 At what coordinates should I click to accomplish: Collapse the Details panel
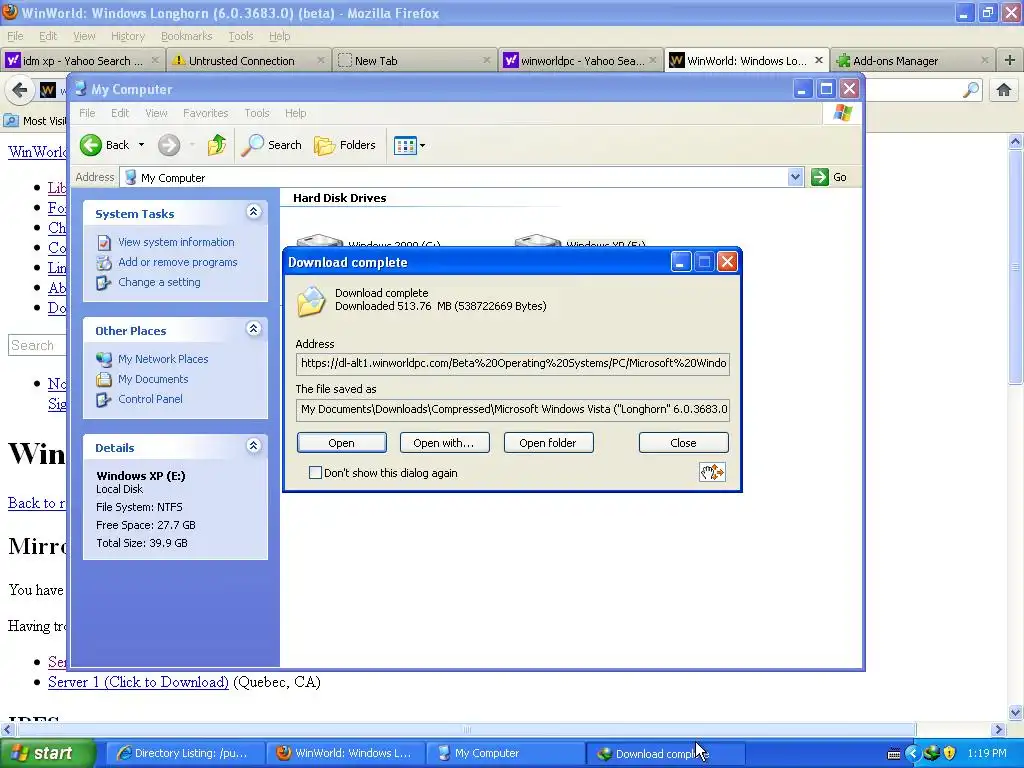tap(253, 445)
